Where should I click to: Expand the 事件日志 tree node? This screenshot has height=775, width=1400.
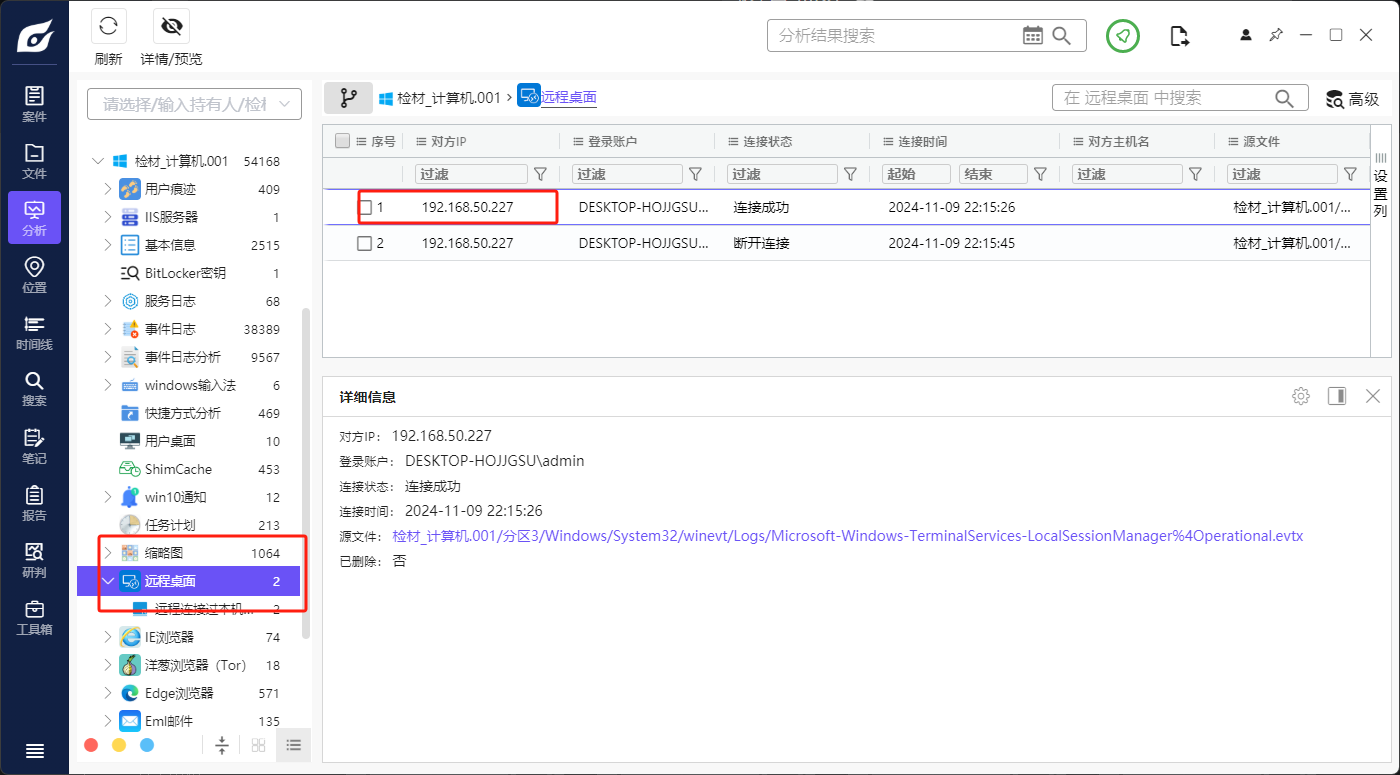(x=108, y=329)
